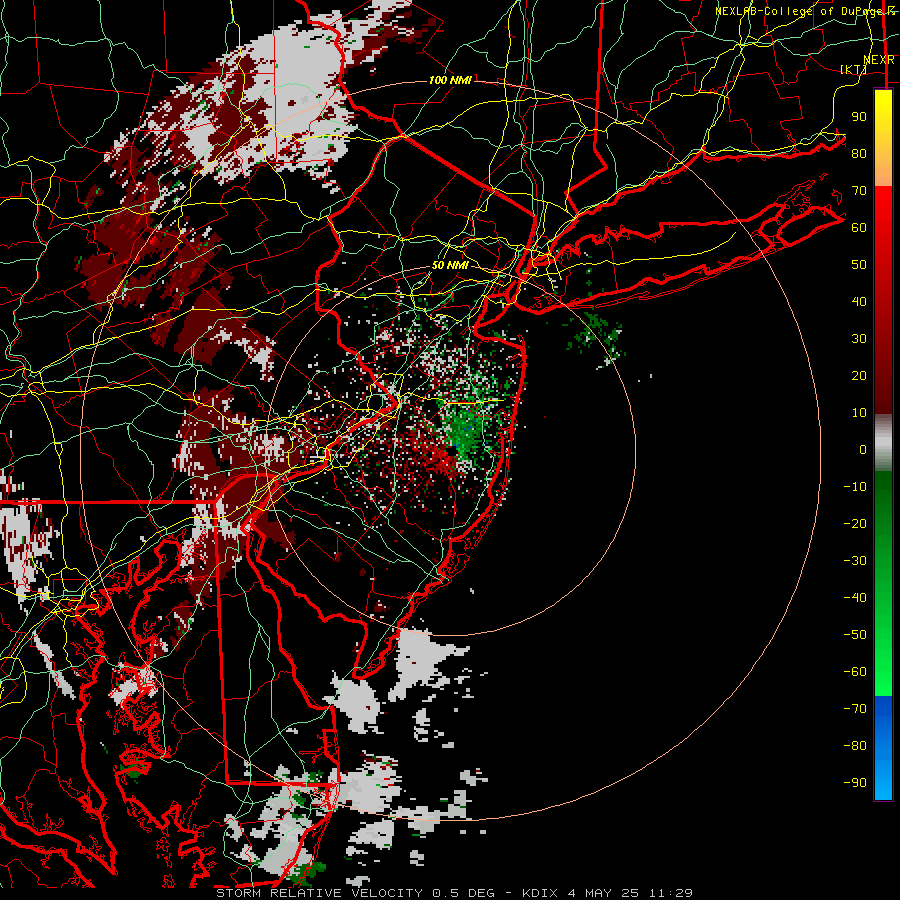Viewport: 900px width, 900px height.
Task: Click the 20 value on the velocity scale
Action: [859, 375]
